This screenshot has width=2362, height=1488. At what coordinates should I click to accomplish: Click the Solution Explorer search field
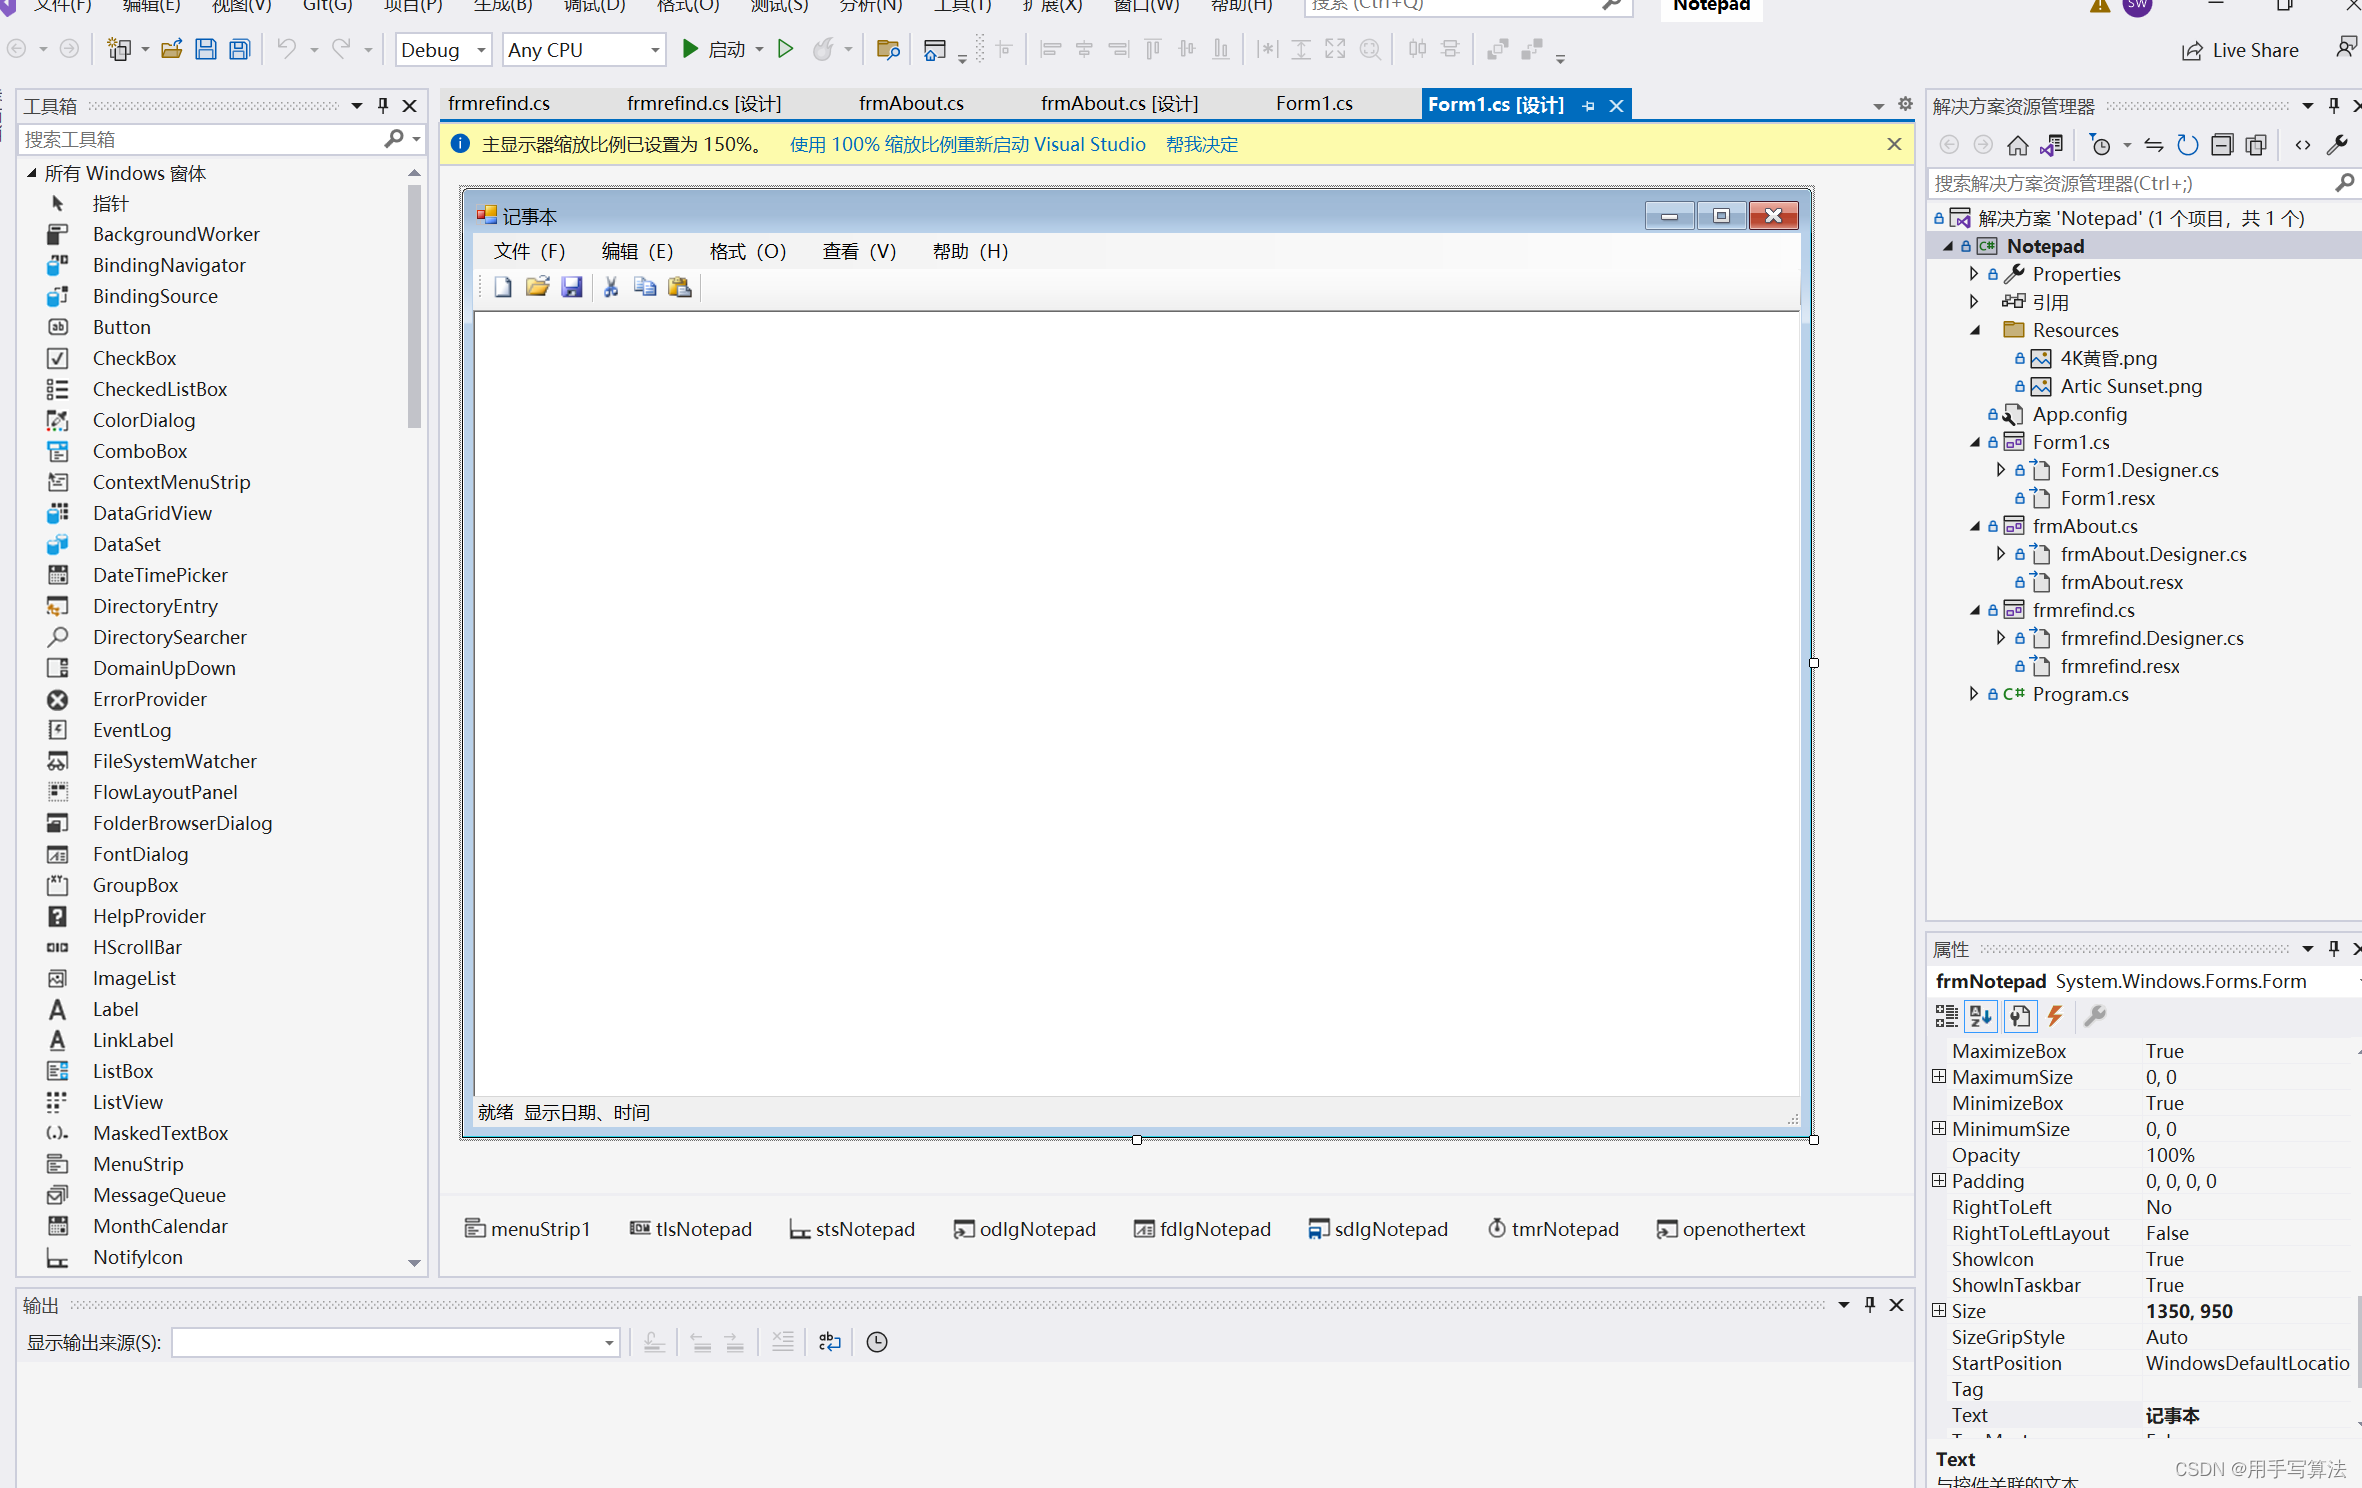2130,183
